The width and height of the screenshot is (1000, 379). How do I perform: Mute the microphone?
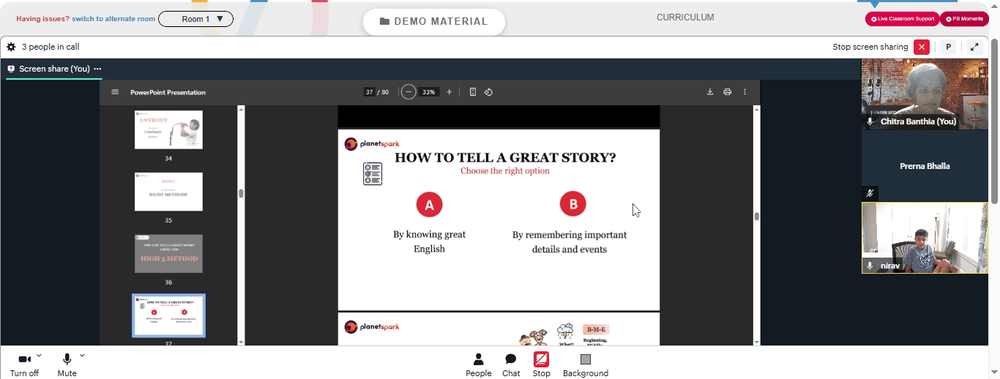pyautogui.click(x=67, y=365)
